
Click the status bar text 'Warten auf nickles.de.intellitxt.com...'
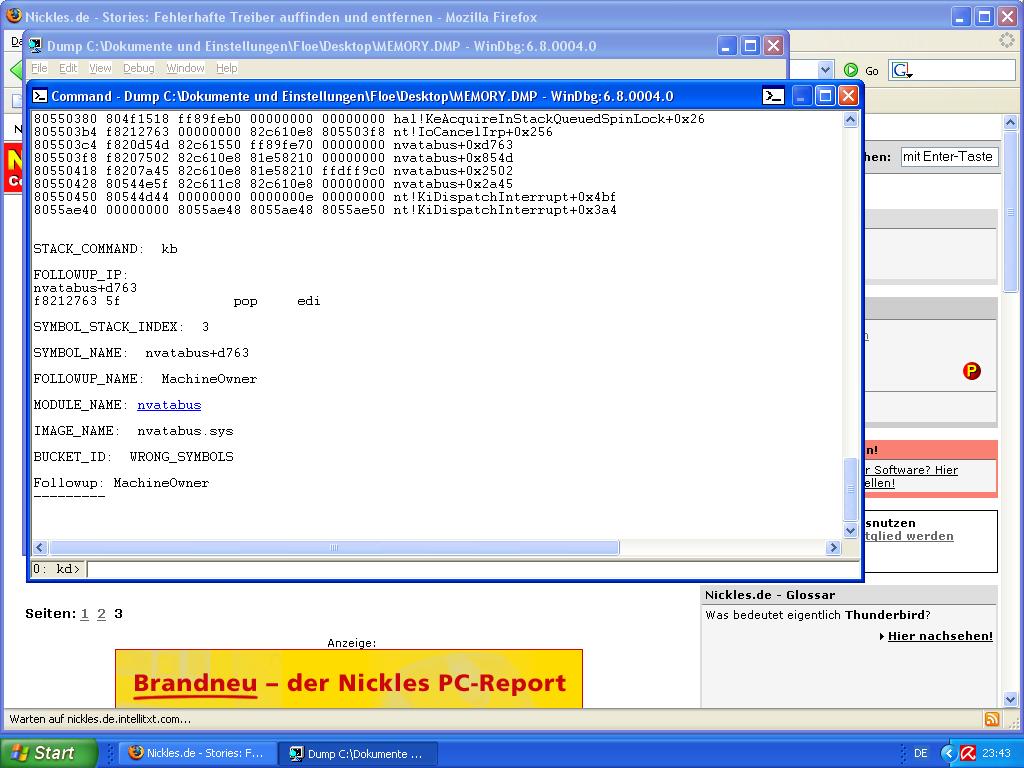coord(100,719)
